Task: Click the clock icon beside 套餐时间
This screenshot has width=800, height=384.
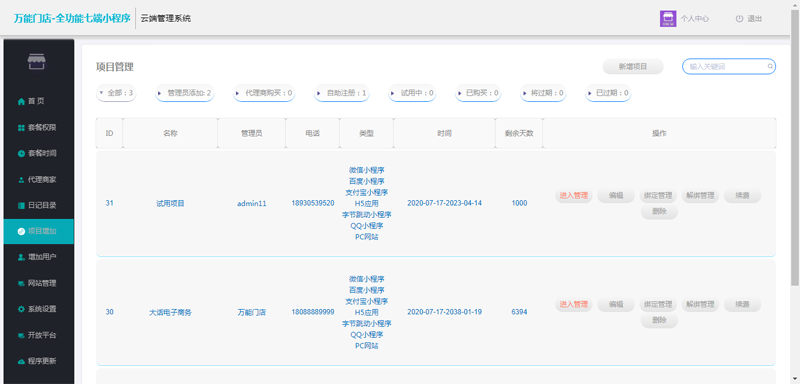Action: click(x=21, y=153)
